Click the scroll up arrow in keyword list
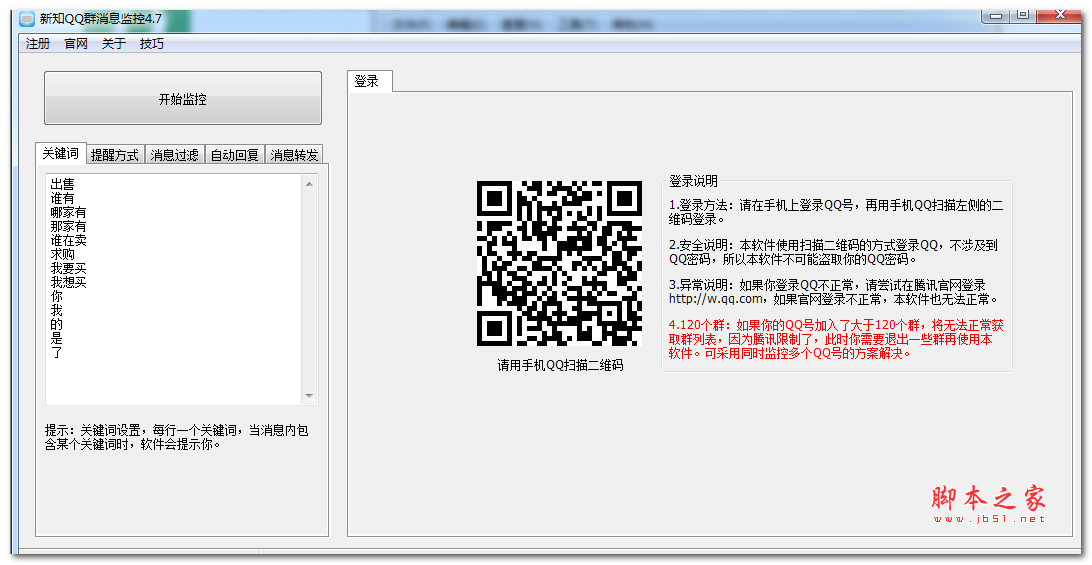 (309, 184)
